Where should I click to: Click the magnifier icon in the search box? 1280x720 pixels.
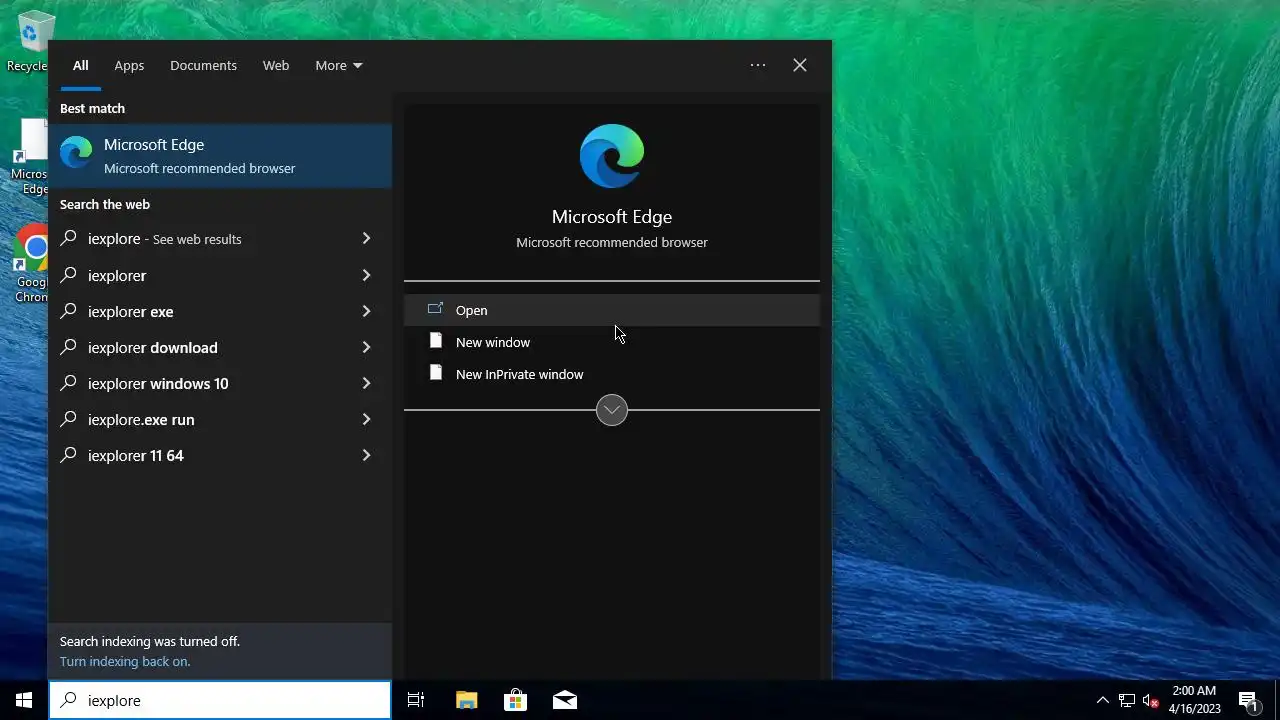tap(68, 700)
